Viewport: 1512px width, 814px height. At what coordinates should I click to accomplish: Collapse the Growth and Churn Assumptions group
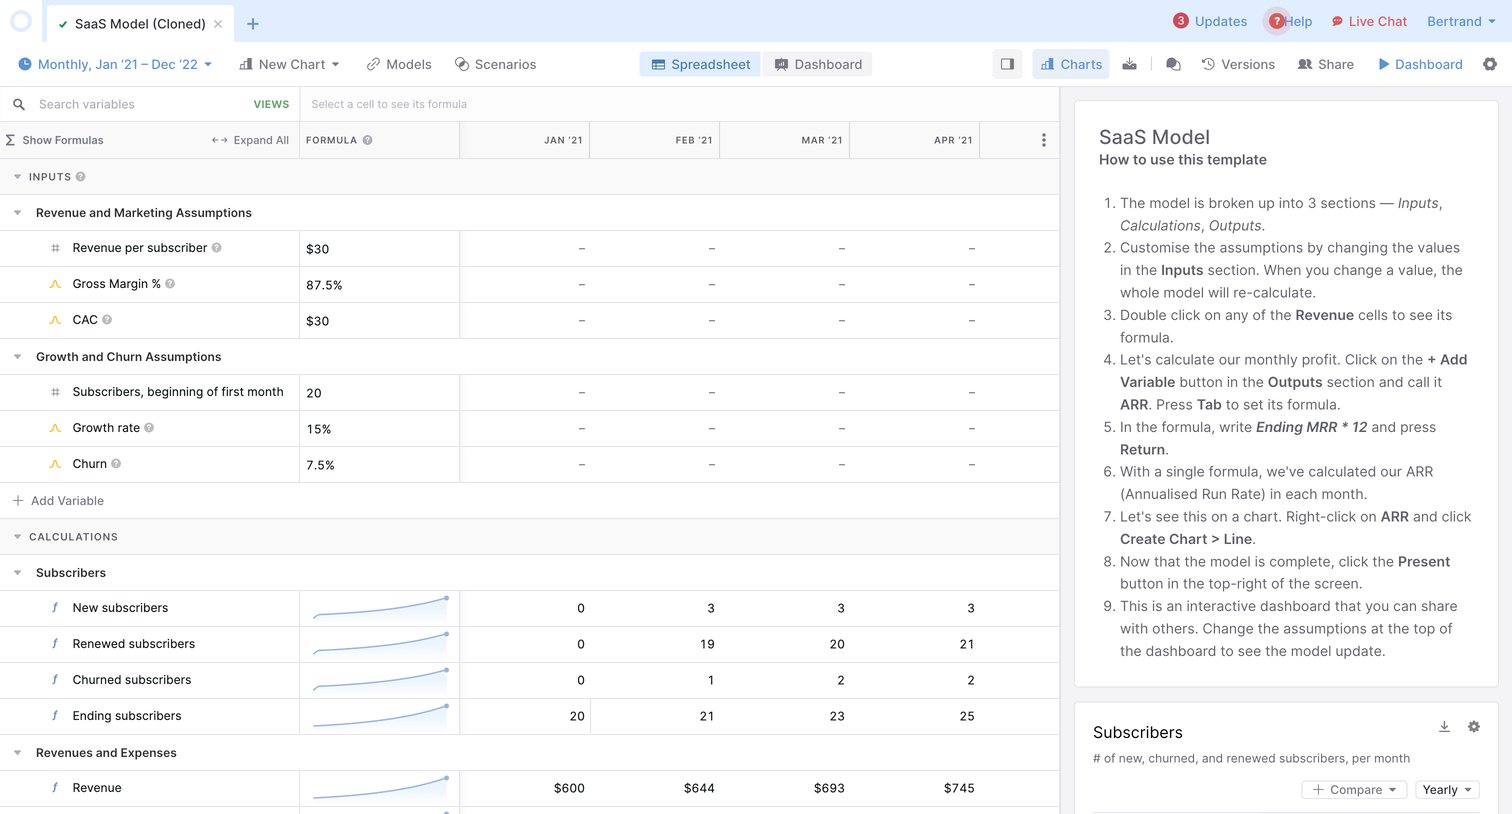point(17,357)
